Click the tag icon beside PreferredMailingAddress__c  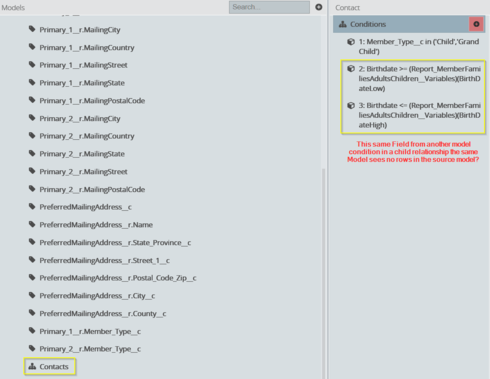click(x=32, y=206)
